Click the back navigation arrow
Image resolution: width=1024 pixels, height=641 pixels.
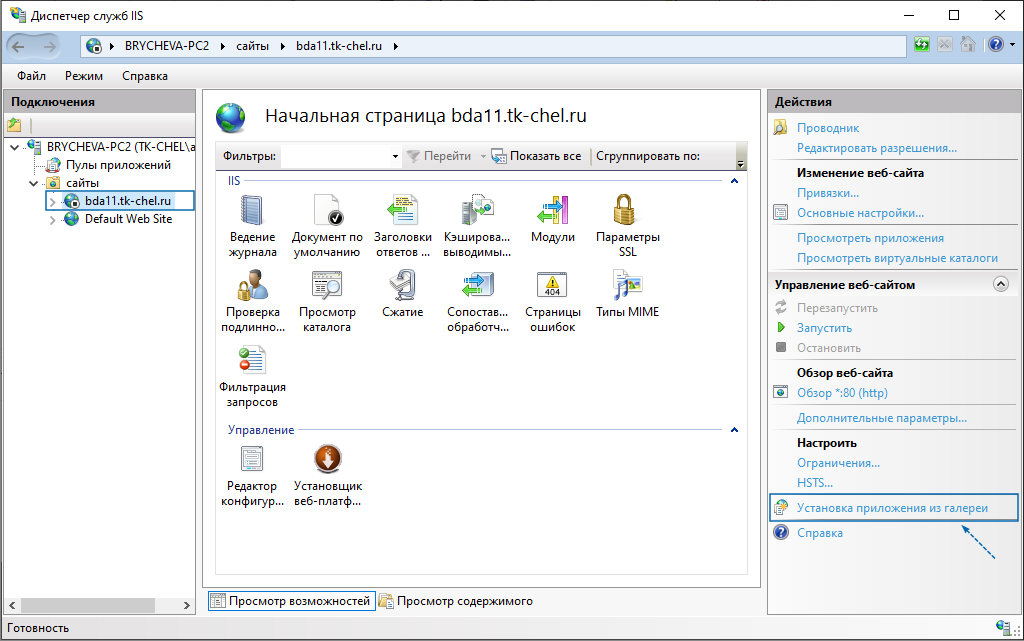point(18,46)
